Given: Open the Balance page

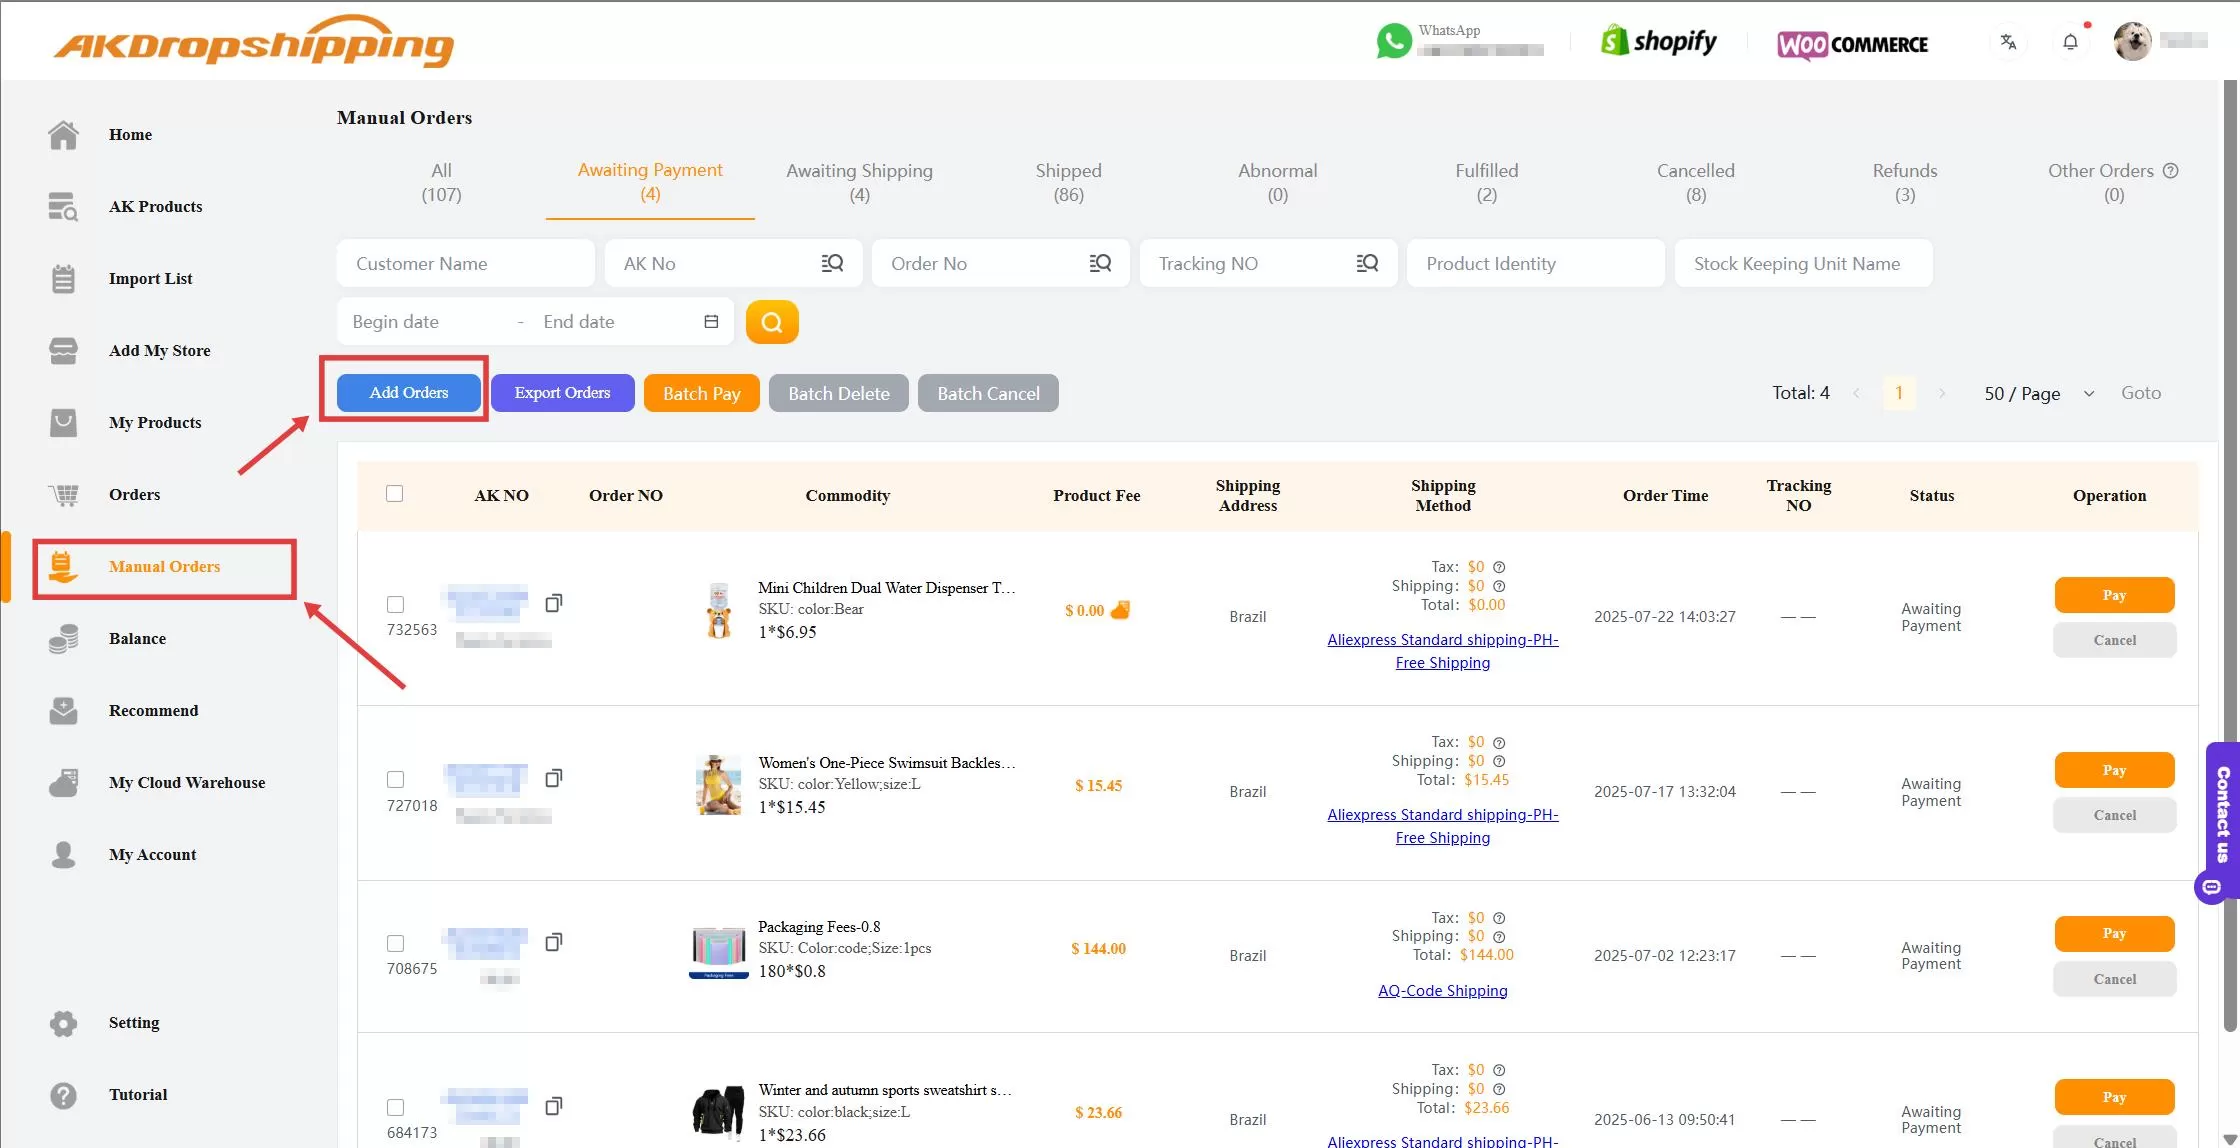Looking at the screenshot, I should pos(137,638).
